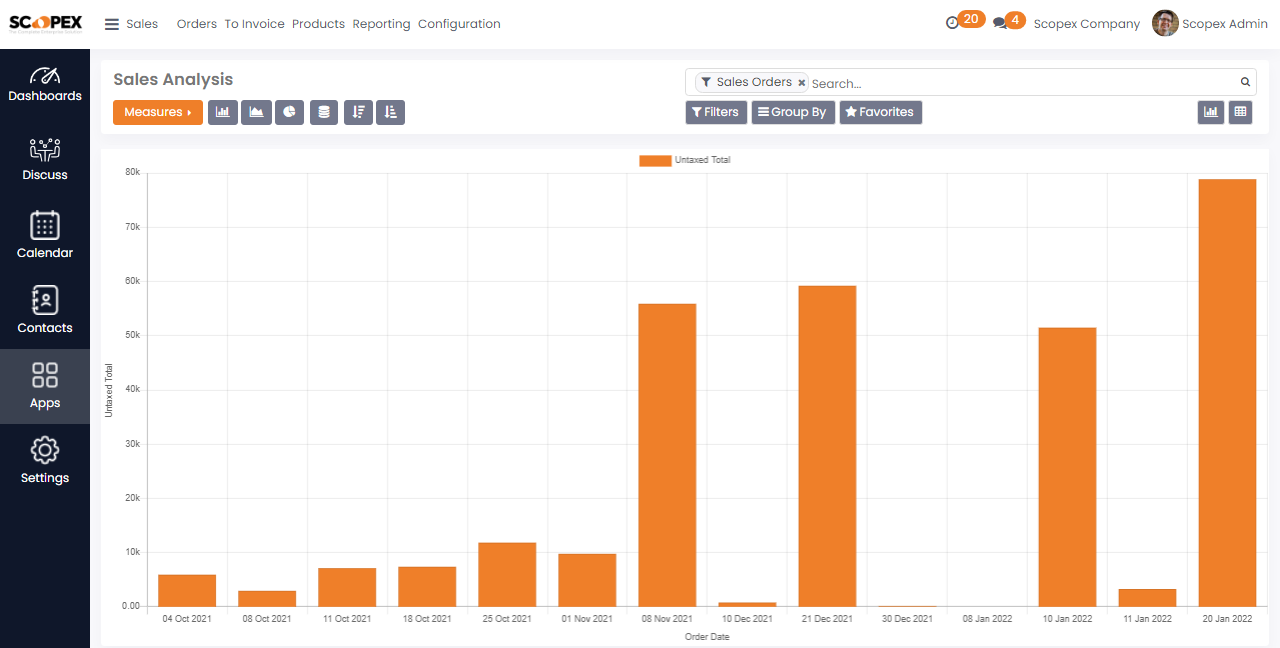Open the Measures dropdown
The width and height of the screenshot is (1280, 648).
(x=157, y=113)
